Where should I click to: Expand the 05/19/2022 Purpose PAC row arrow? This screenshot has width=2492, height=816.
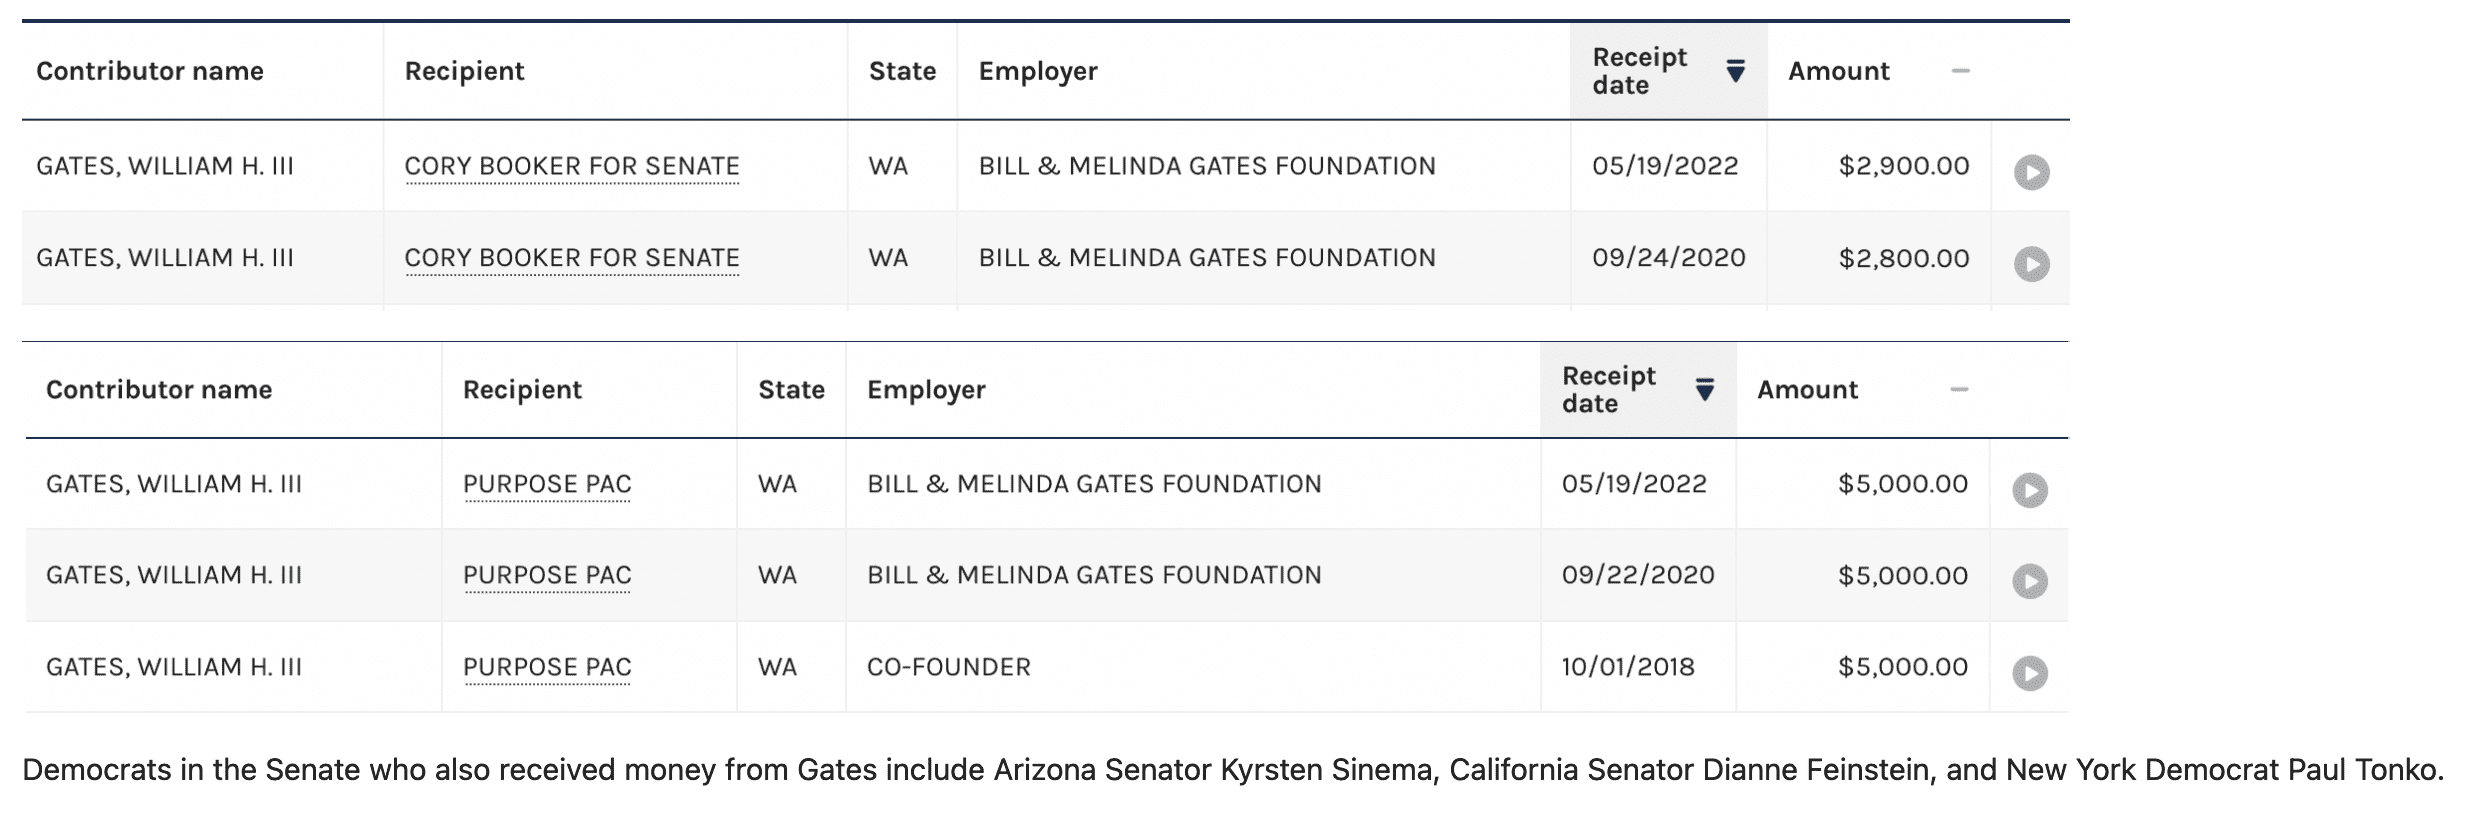tap(2029, 490)
